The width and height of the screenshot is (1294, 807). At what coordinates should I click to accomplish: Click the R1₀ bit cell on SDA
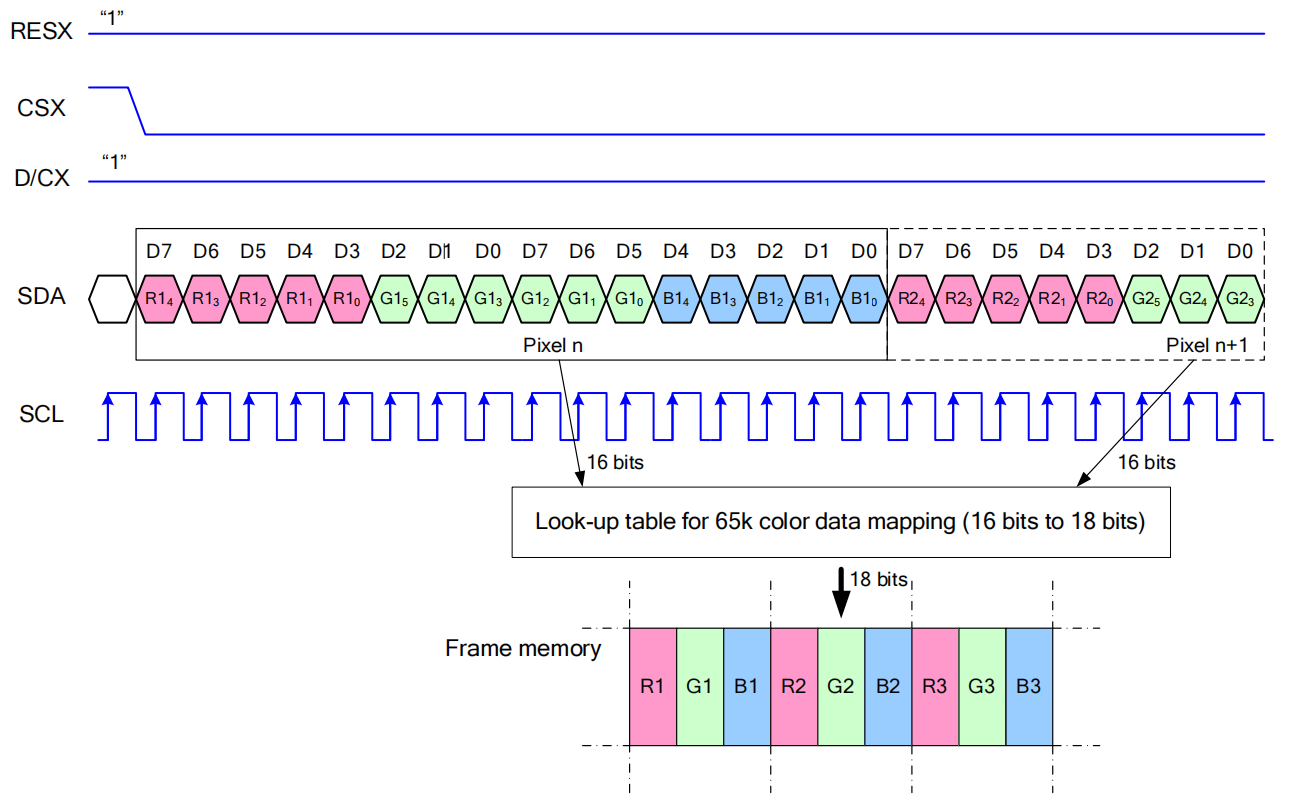click(347, 298)
